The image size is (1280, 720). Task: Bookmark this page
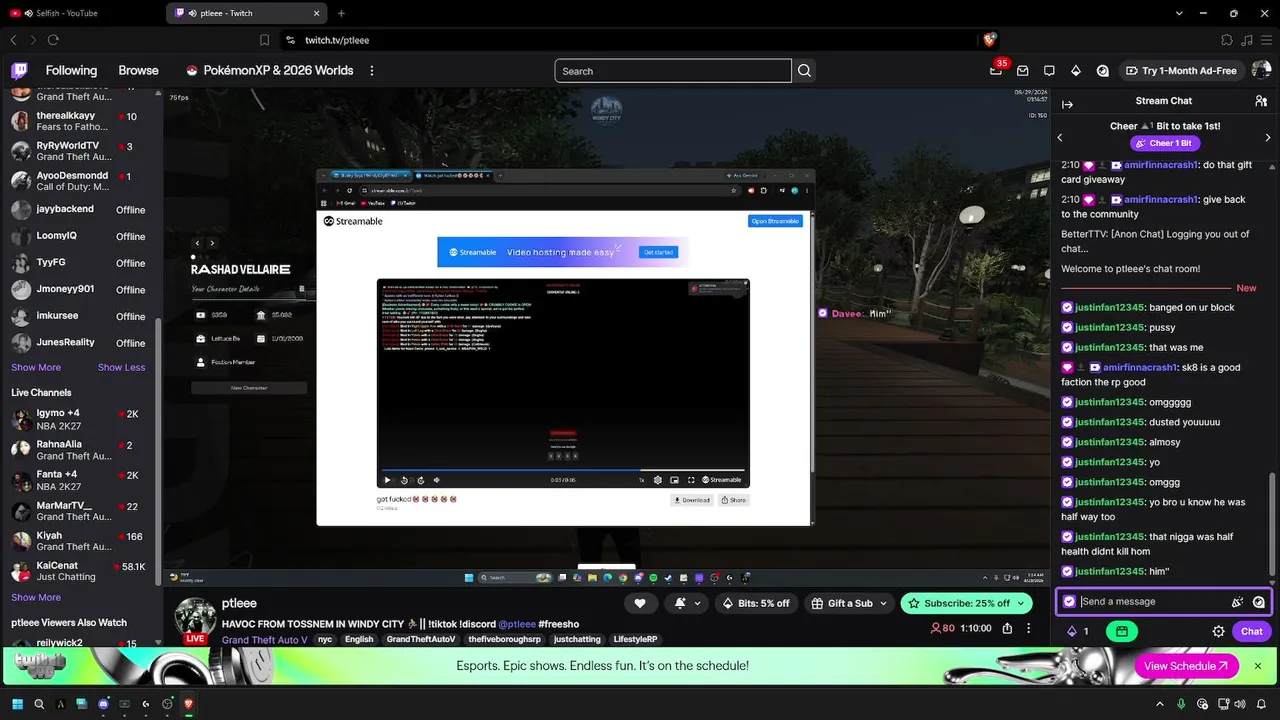pyautogui.click(x=264, y=40)
